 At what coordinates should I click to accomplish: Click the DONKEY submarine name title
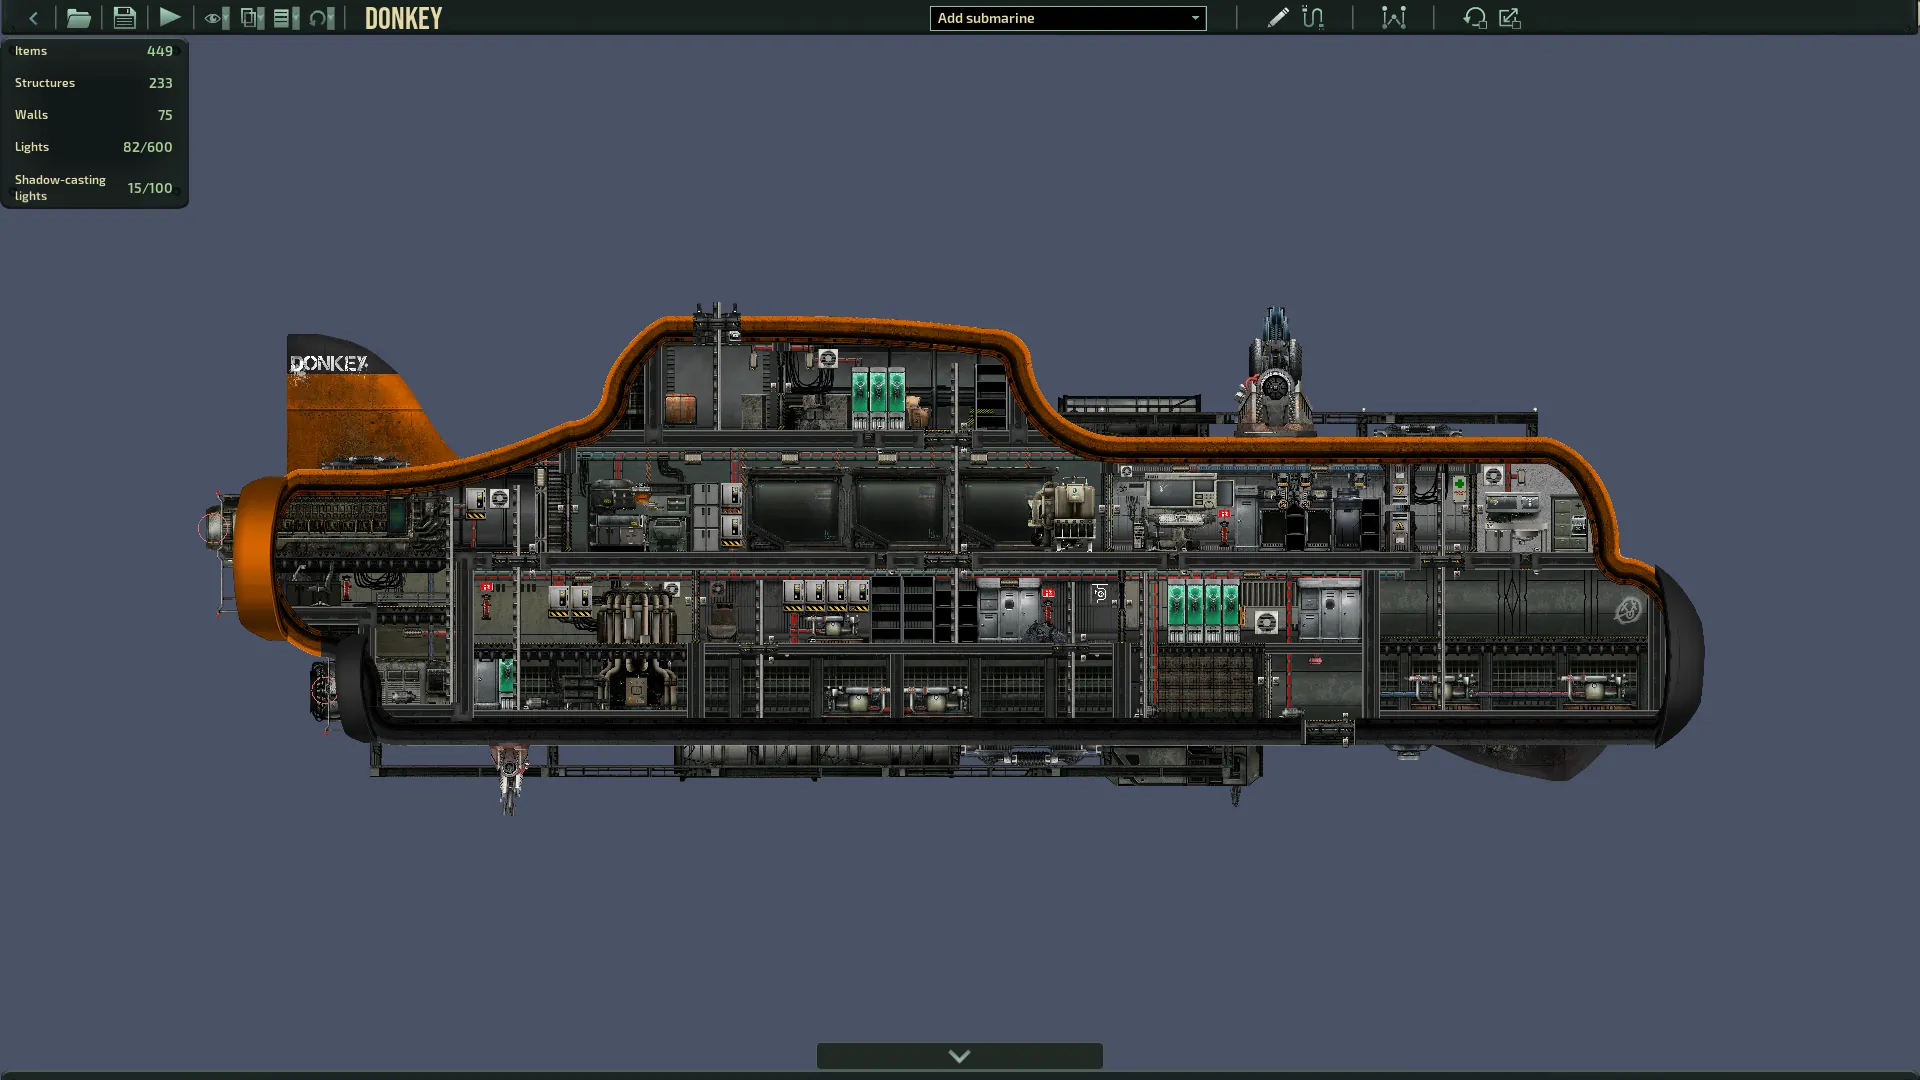pos(403,18)
